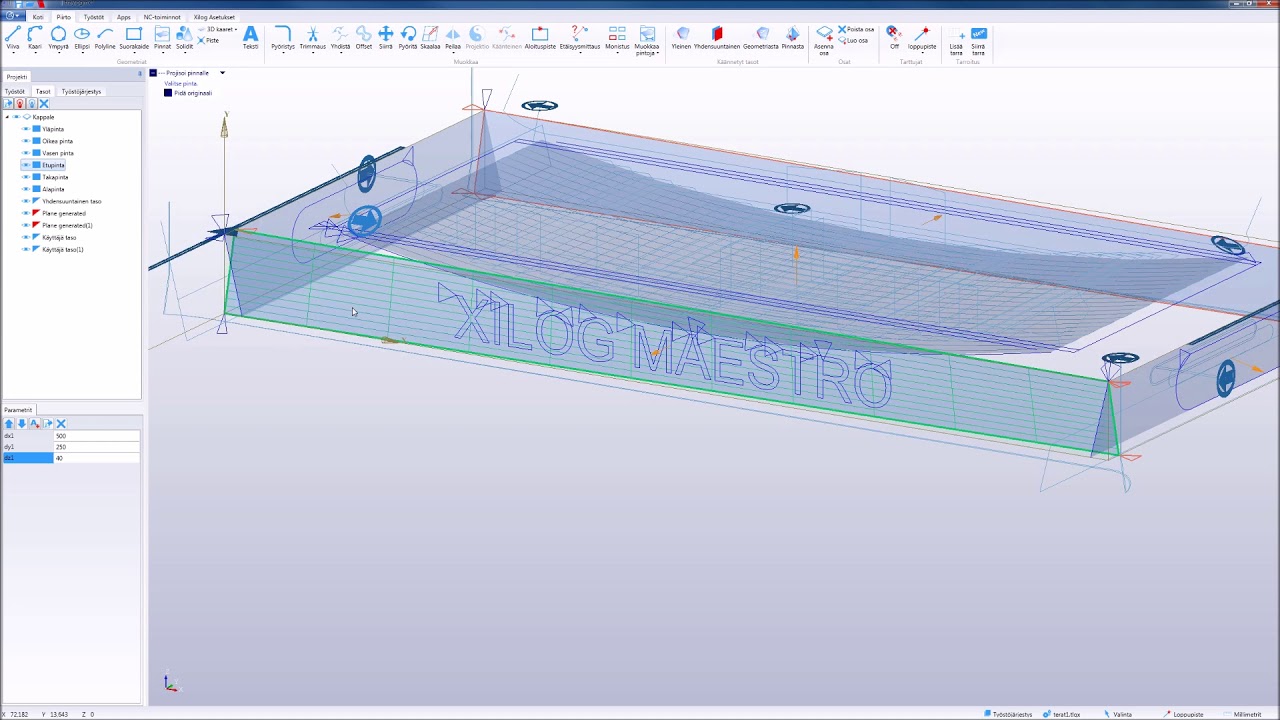
Task: Toggle visibility of Vasen pinta layer
Action: coord(26,153)
